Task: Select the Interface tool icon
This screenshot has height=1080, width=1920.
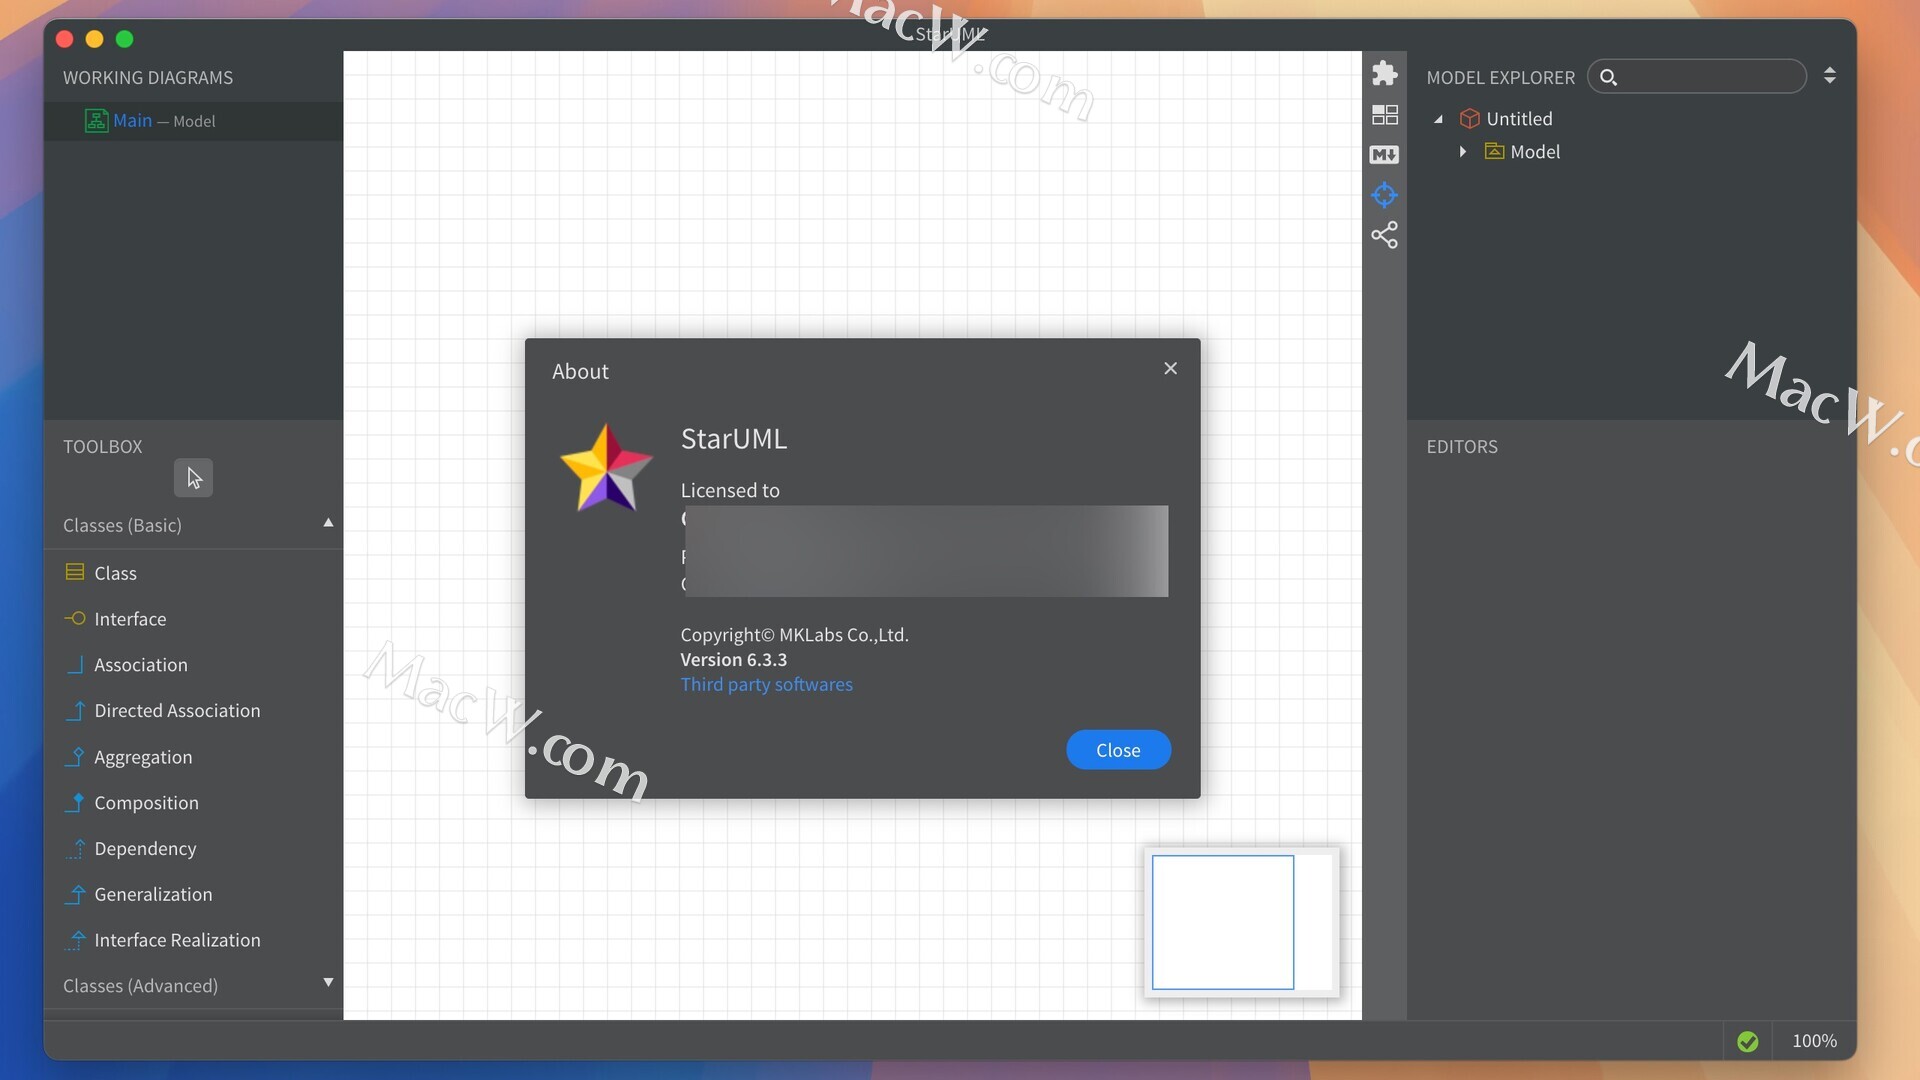Action: point(74,618)
